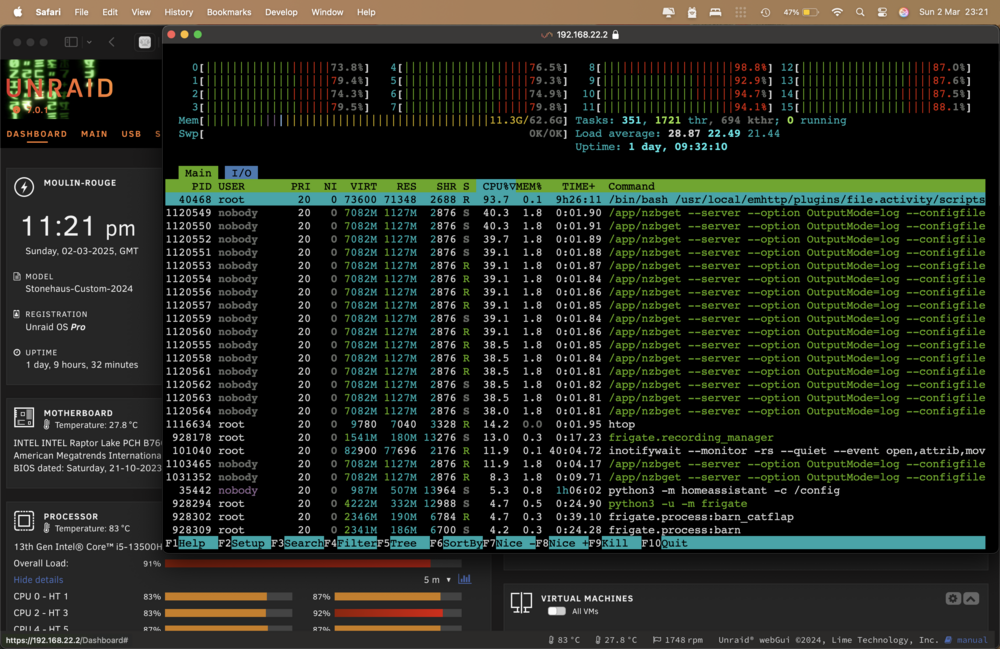Open Time Machine menu bar icon

click(765, 12)
